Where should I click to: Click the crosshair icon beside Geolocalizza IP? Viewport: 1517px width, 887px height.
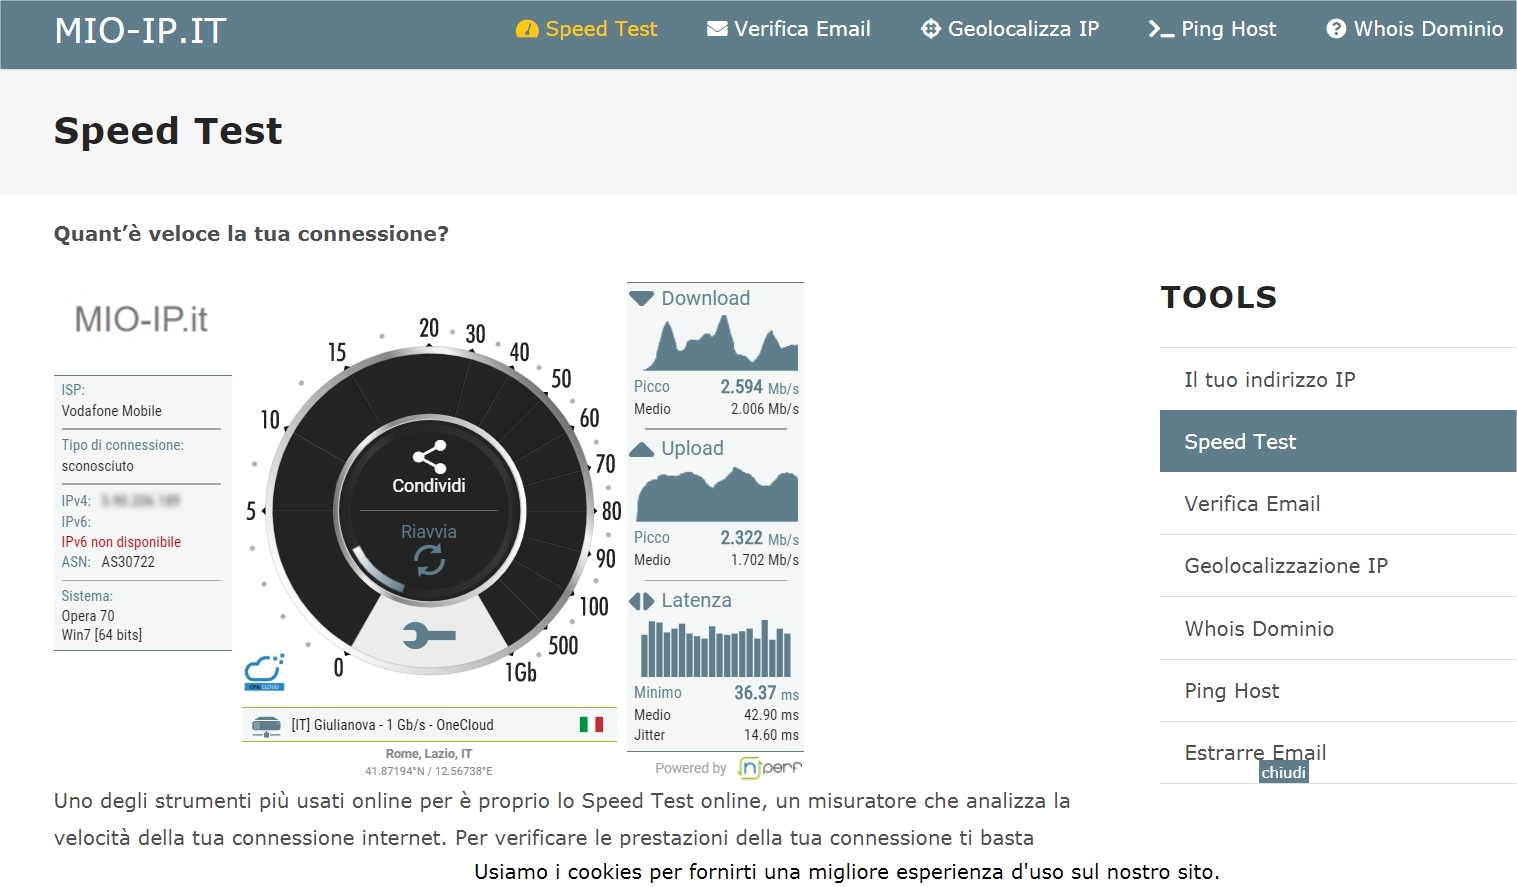pos(931,29)
